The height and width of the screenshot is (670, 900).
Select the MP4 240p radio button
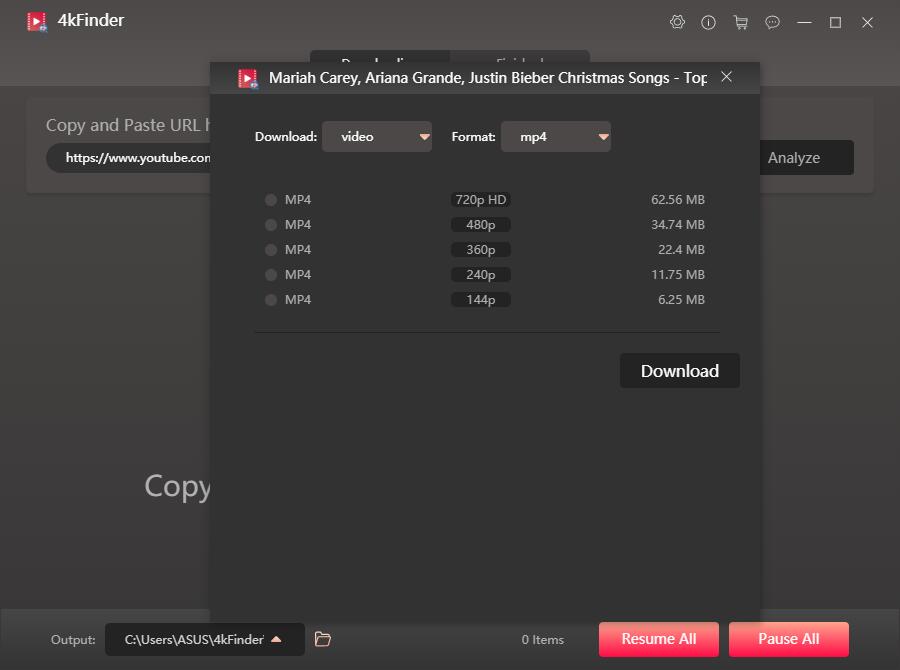click(x=271, y=274)
